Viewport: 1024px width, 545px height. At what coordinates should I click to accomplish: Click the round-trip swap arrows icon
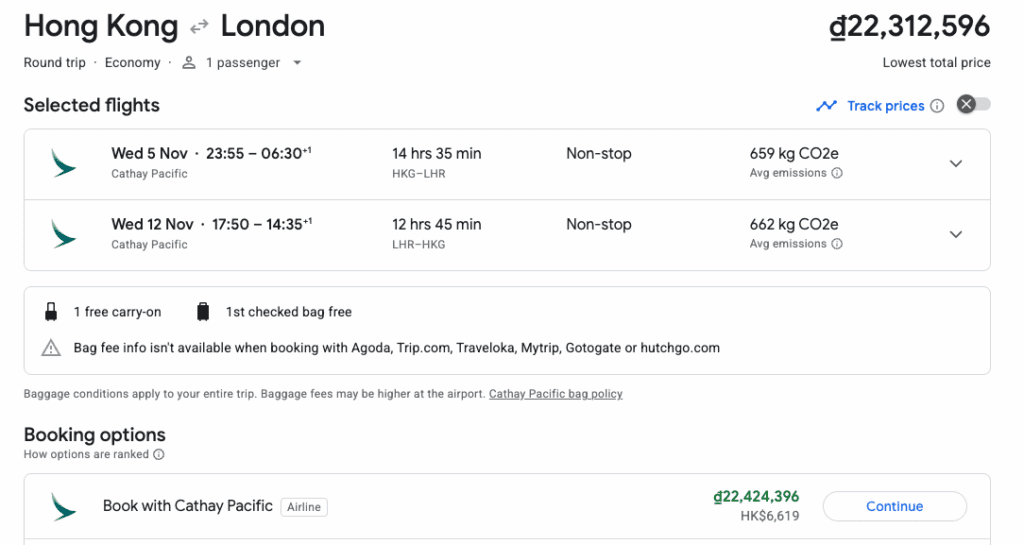pos(199,27)
